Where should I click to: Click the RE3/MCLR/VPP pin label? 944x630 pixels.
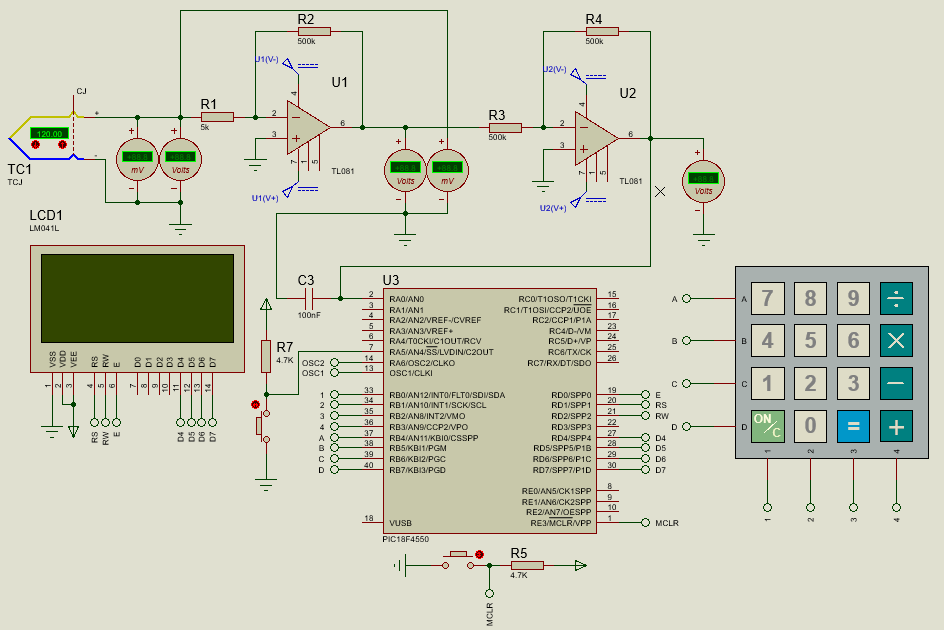[x=560, y=523]
